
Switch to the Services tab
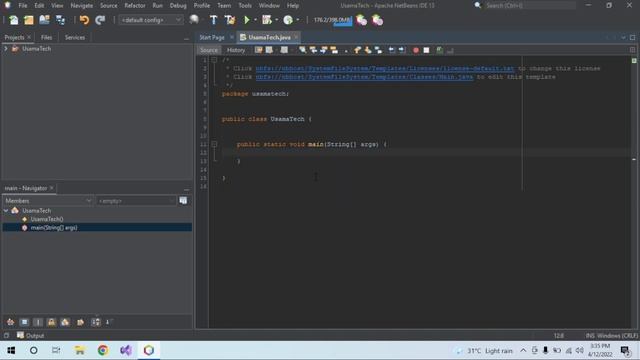click(75, 37)
